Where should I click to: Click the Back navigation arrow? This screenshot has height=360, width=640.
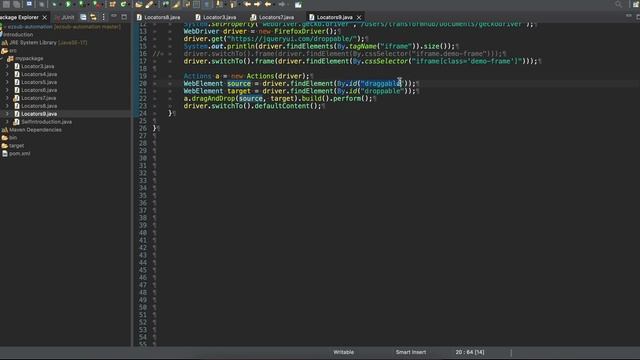coord(268,4)
